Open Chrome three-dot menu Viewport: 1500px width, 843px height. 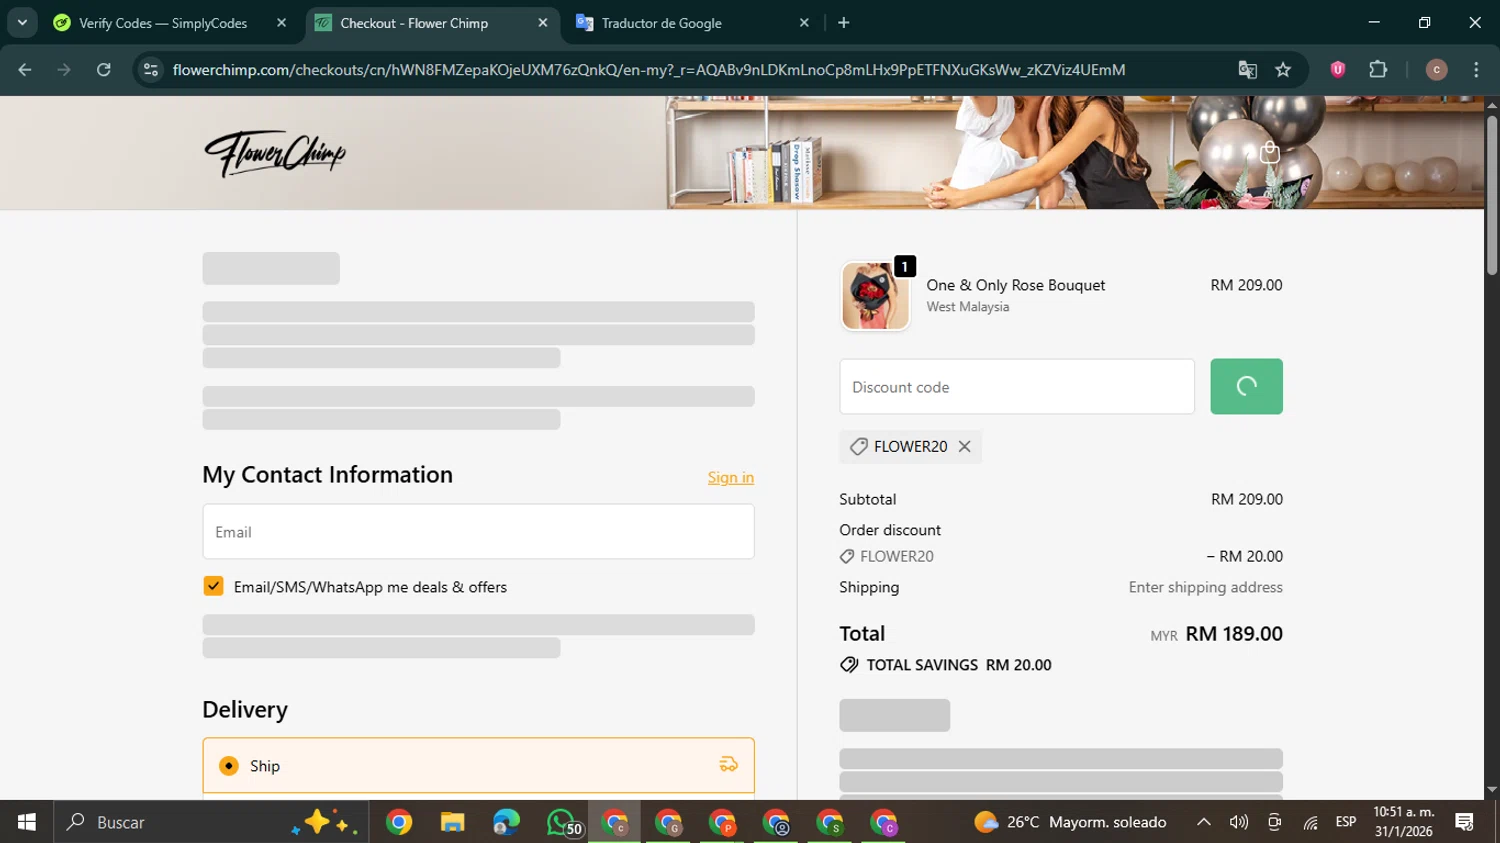1476,70
